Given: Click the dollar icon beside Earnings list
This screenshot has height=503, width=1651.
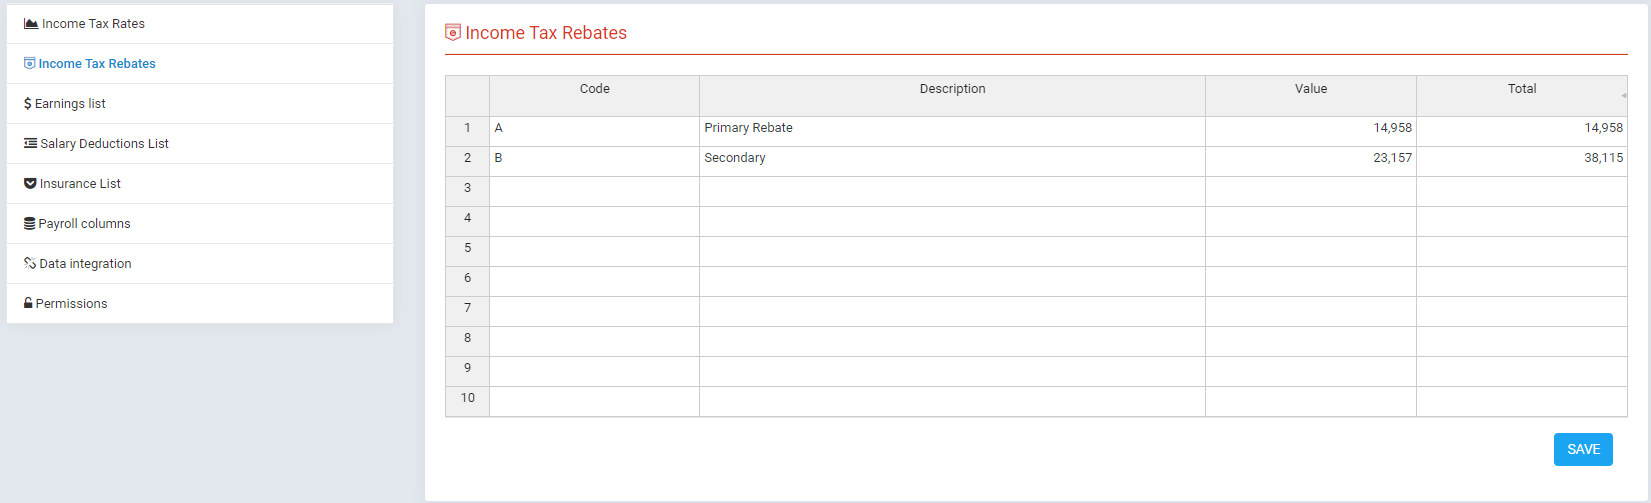Looking at the screenshot, I should coord(28,104).
